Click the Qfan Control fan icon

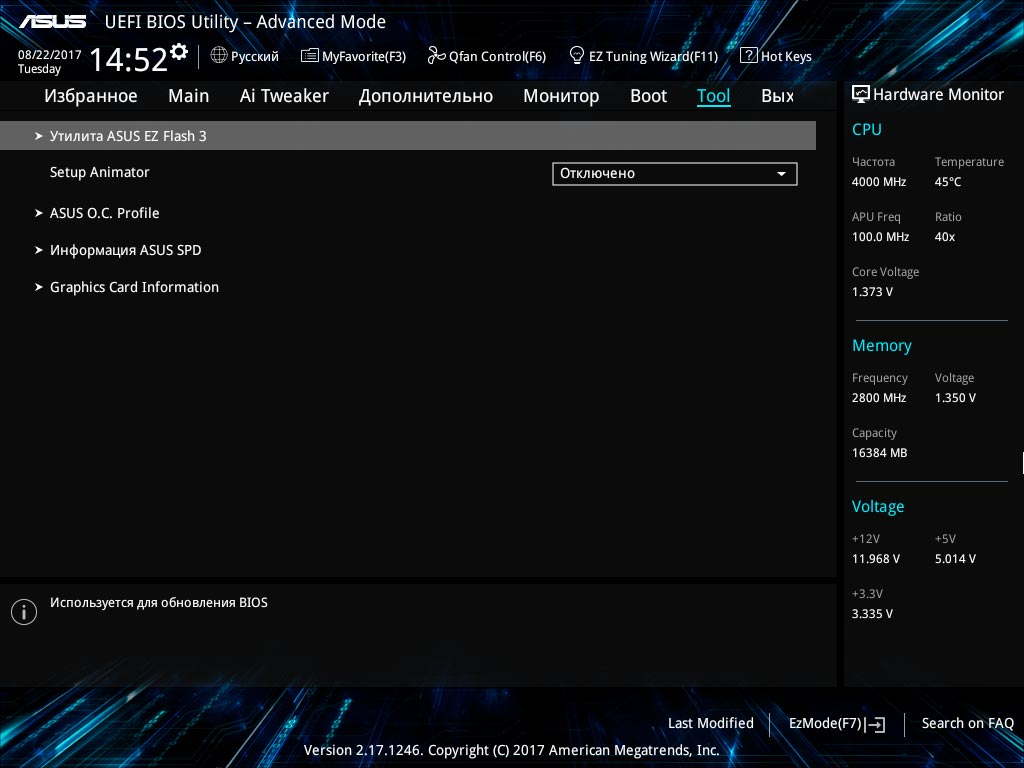coord(436,56)
